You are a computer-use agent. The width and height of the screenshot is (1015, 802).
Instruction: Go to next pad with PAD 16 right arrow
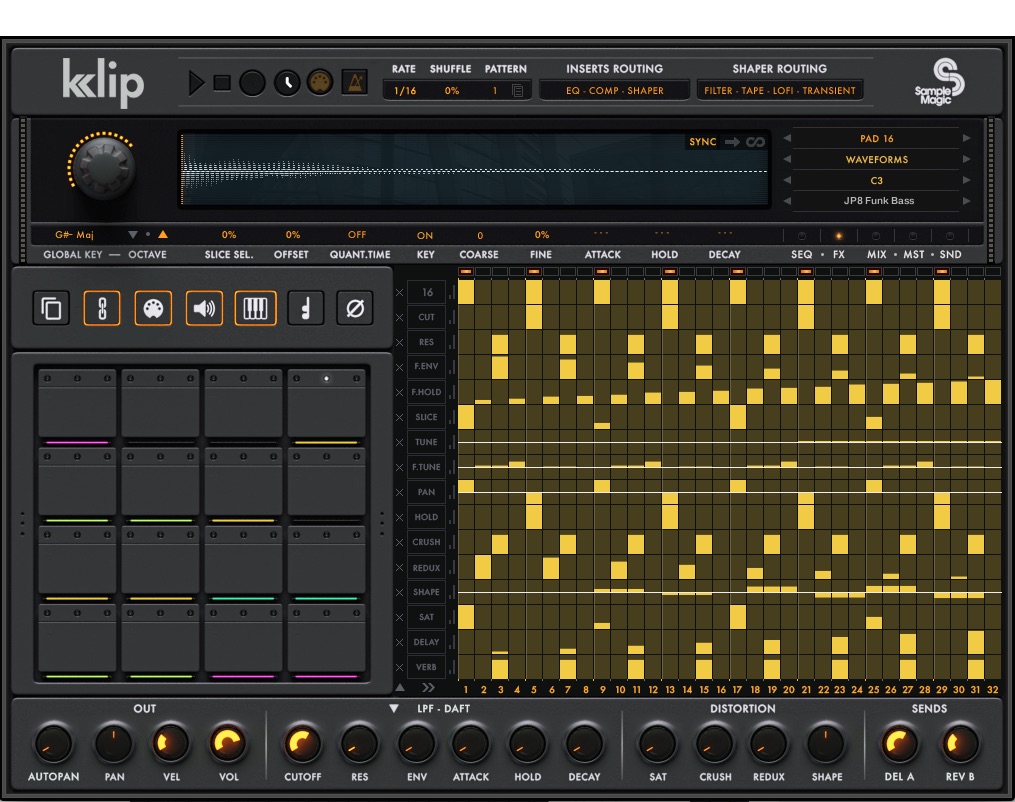(x=966, y=138)
